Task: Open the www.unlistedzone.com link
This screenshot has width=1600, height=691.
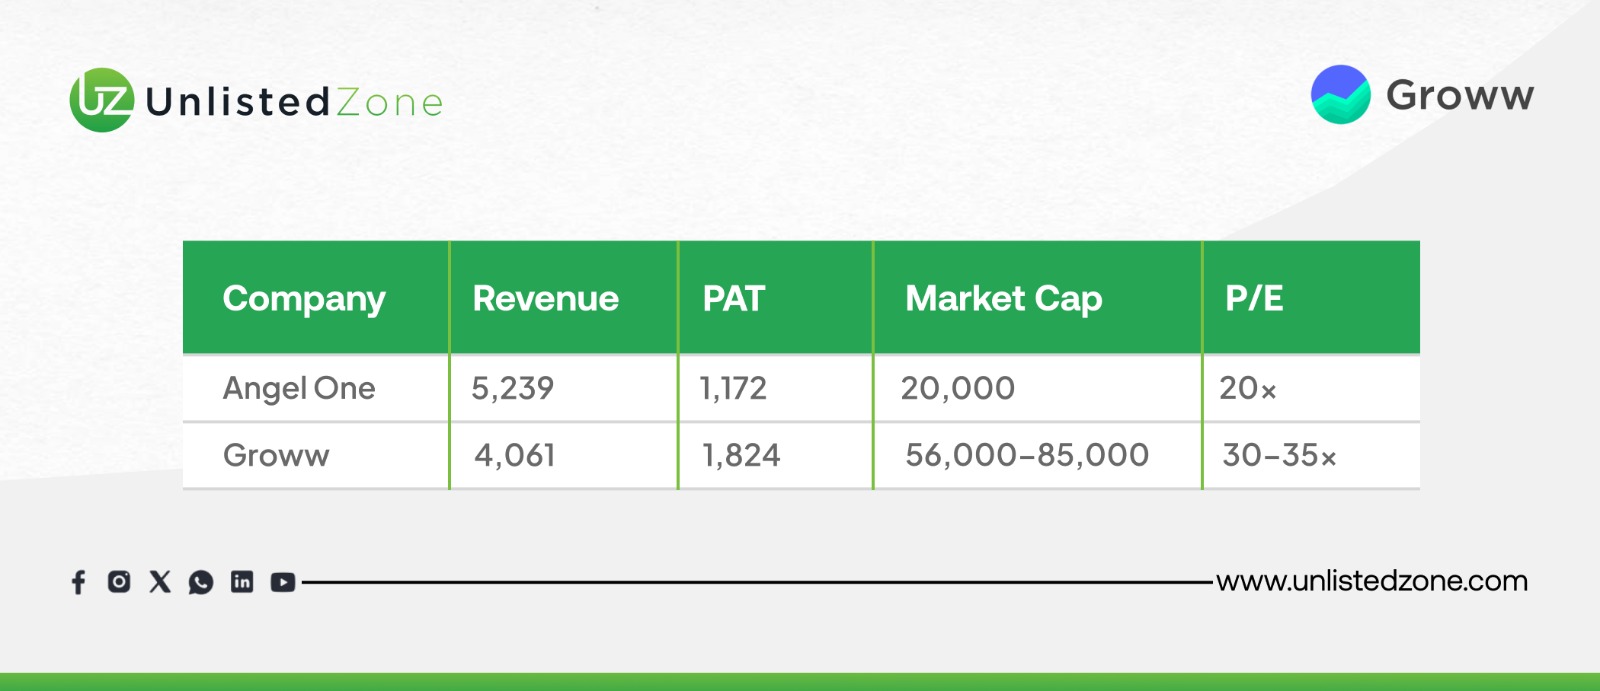Action: pyautogui.click(x=1372, y=581)
